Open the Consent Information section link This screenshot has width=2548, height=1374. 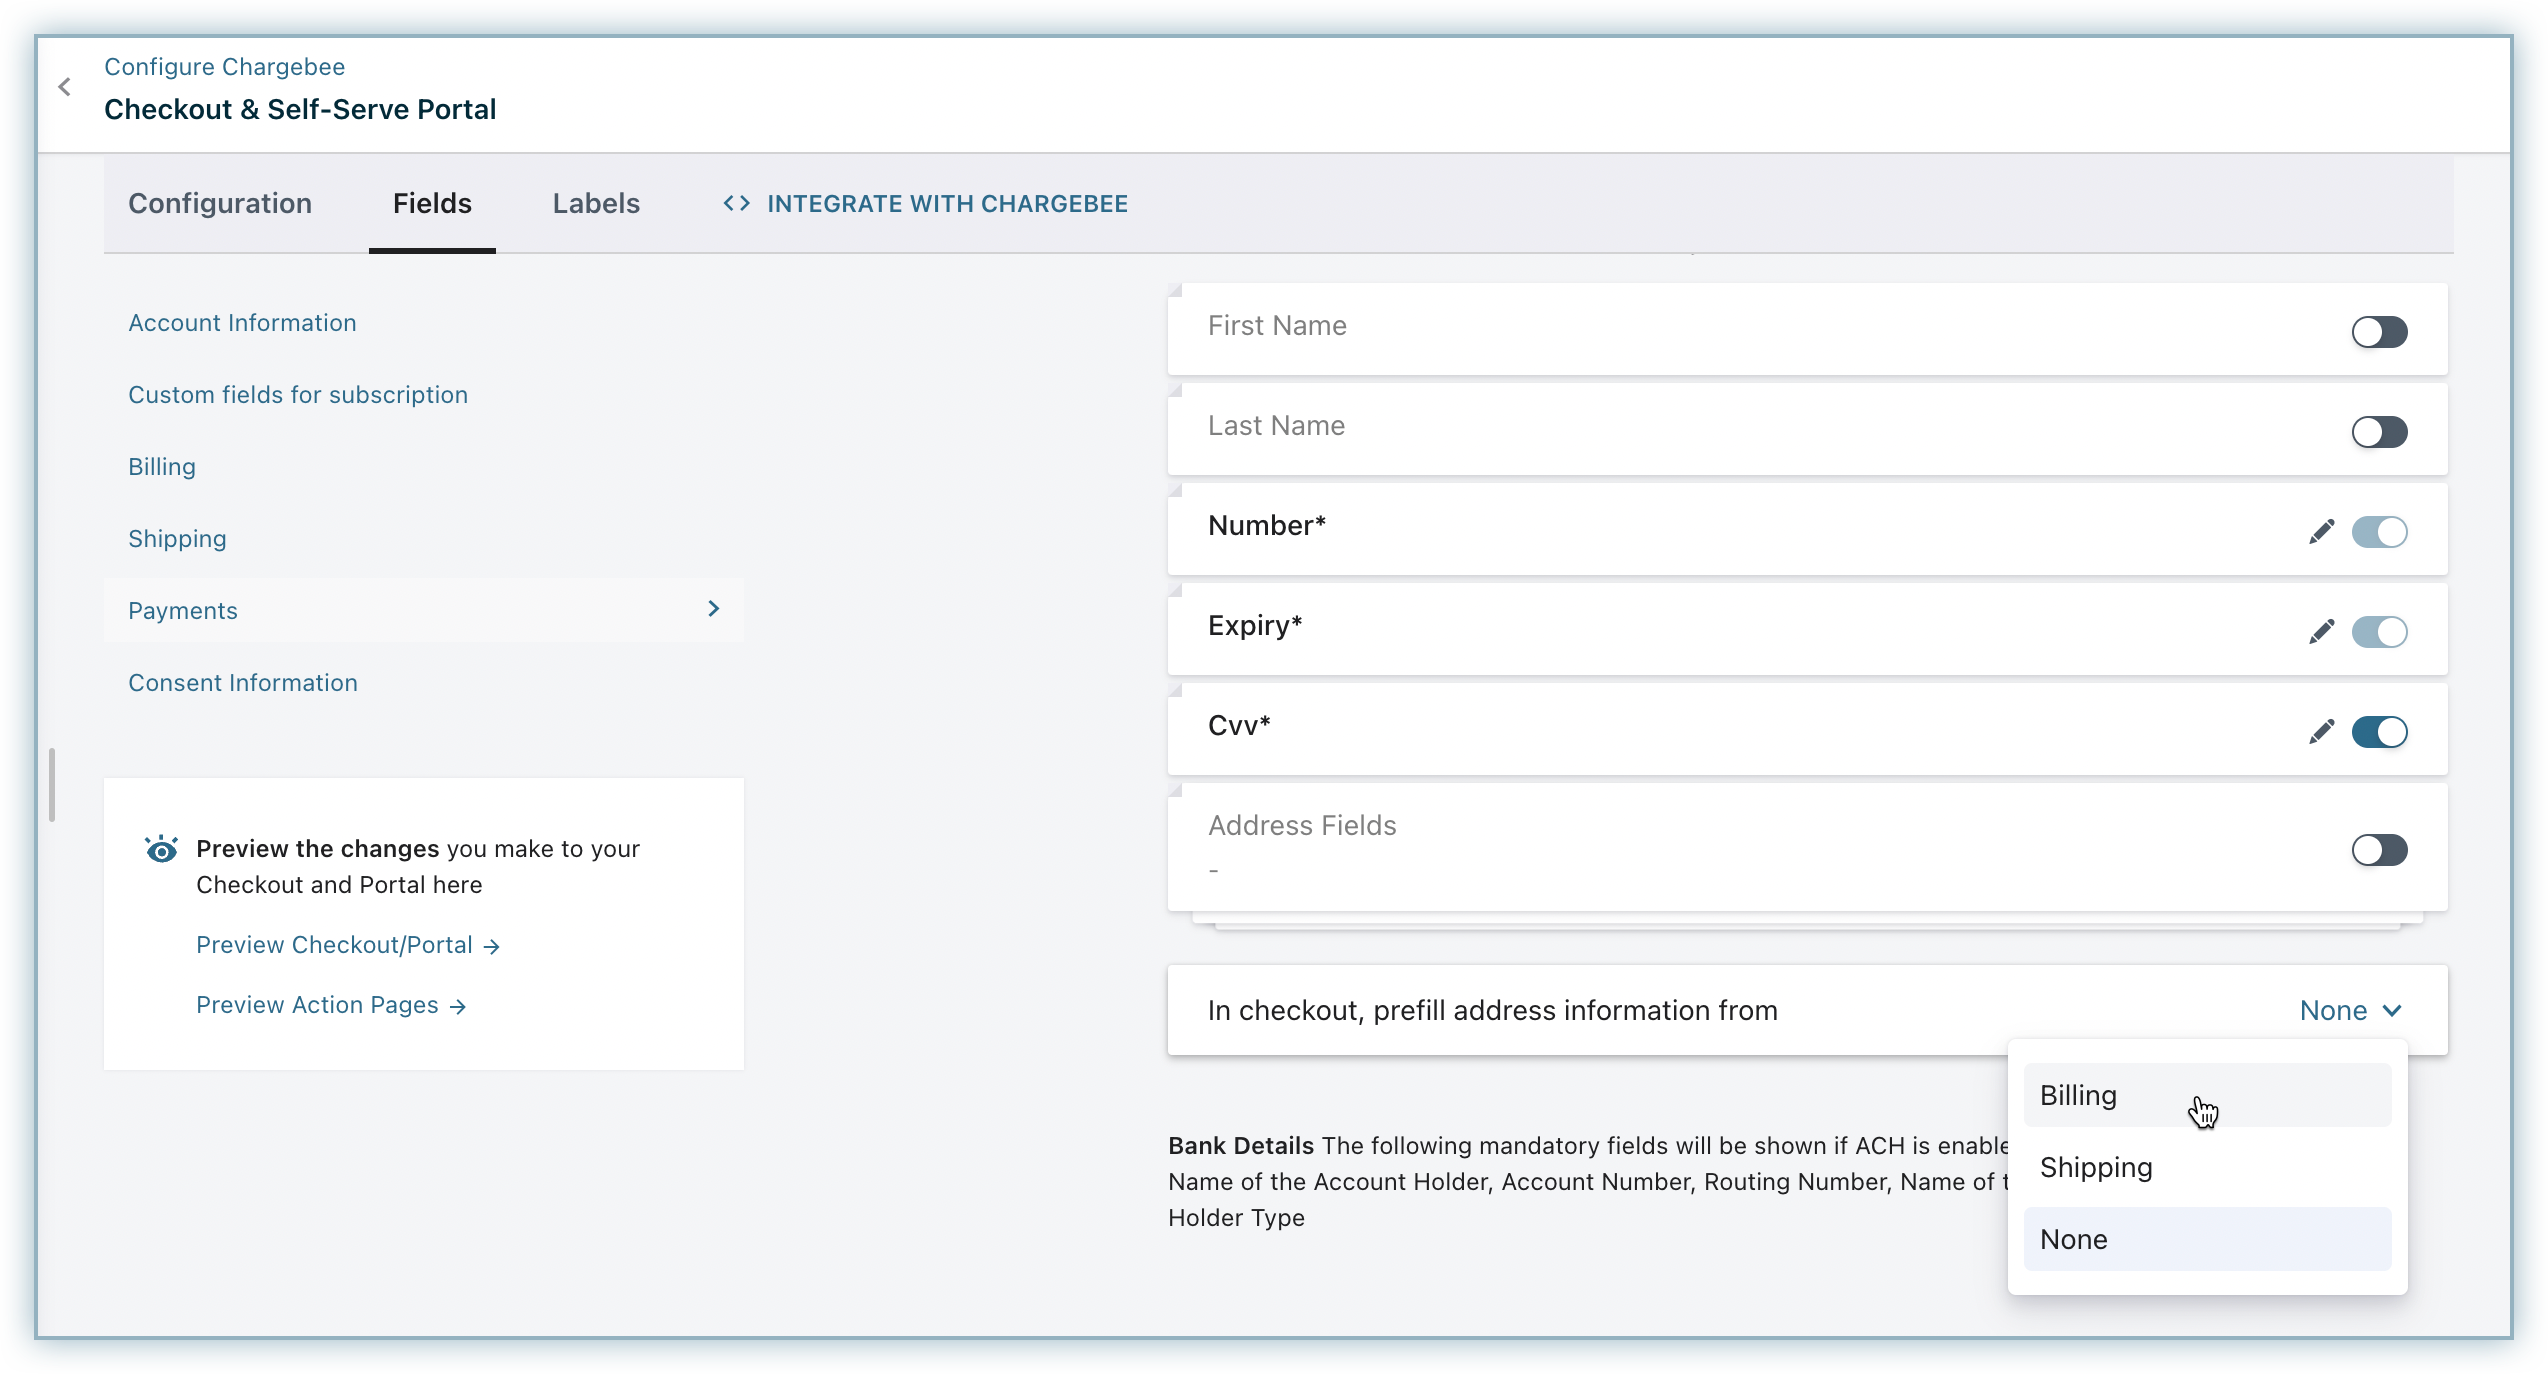click(243, 683)
